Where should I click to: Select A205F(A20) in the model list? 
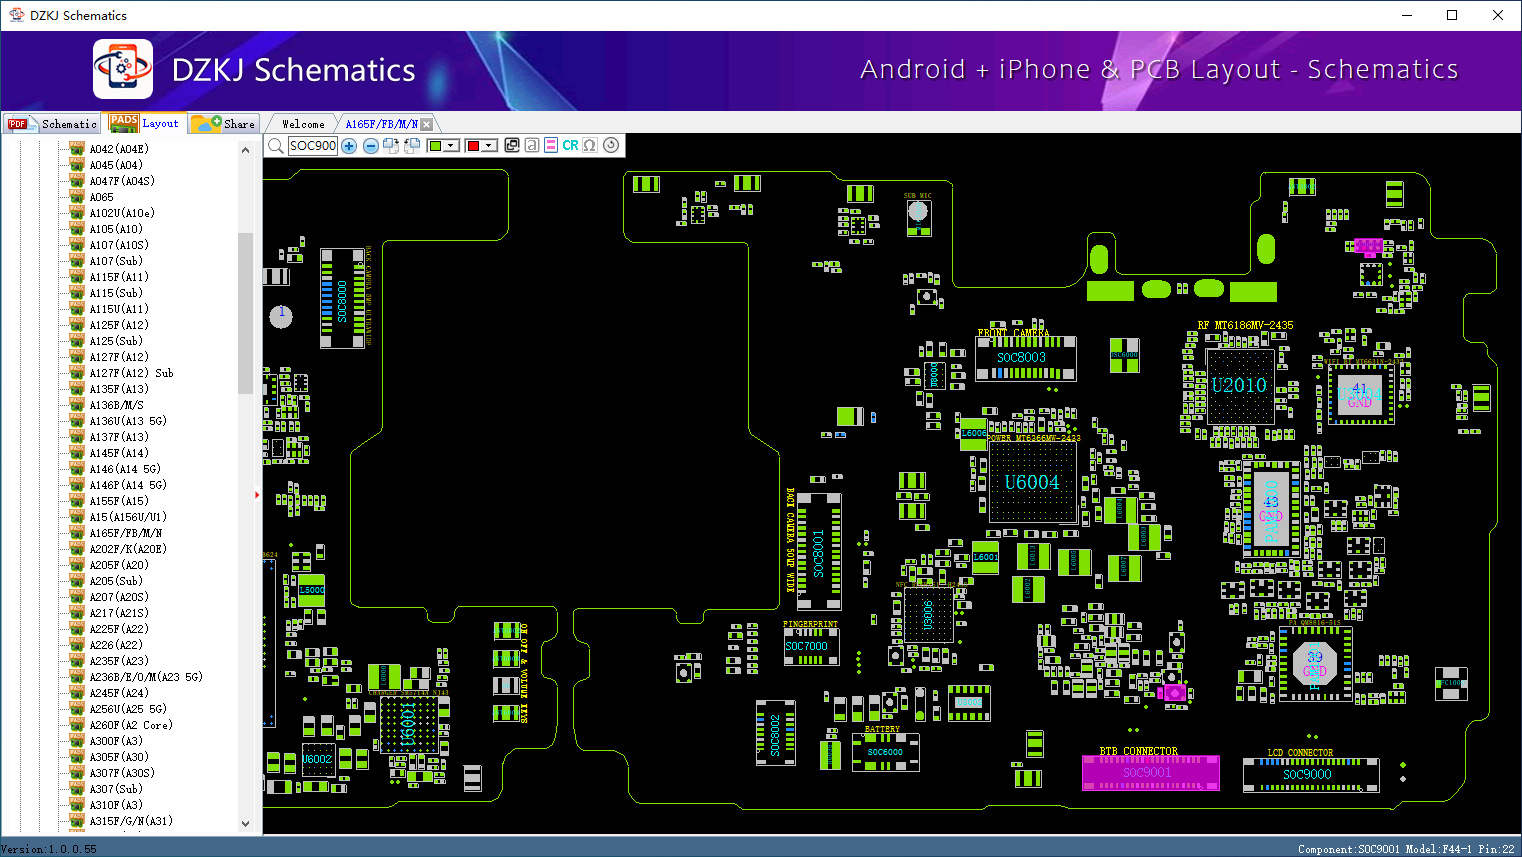pos(119,565)
